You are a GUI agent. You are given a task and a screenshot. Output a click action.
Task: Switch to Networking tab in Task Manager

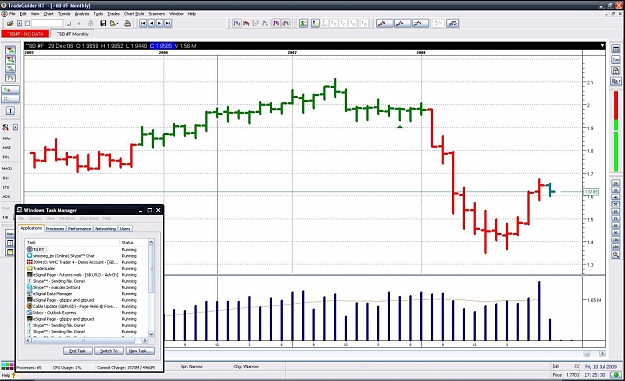click(x=105, y=229)
